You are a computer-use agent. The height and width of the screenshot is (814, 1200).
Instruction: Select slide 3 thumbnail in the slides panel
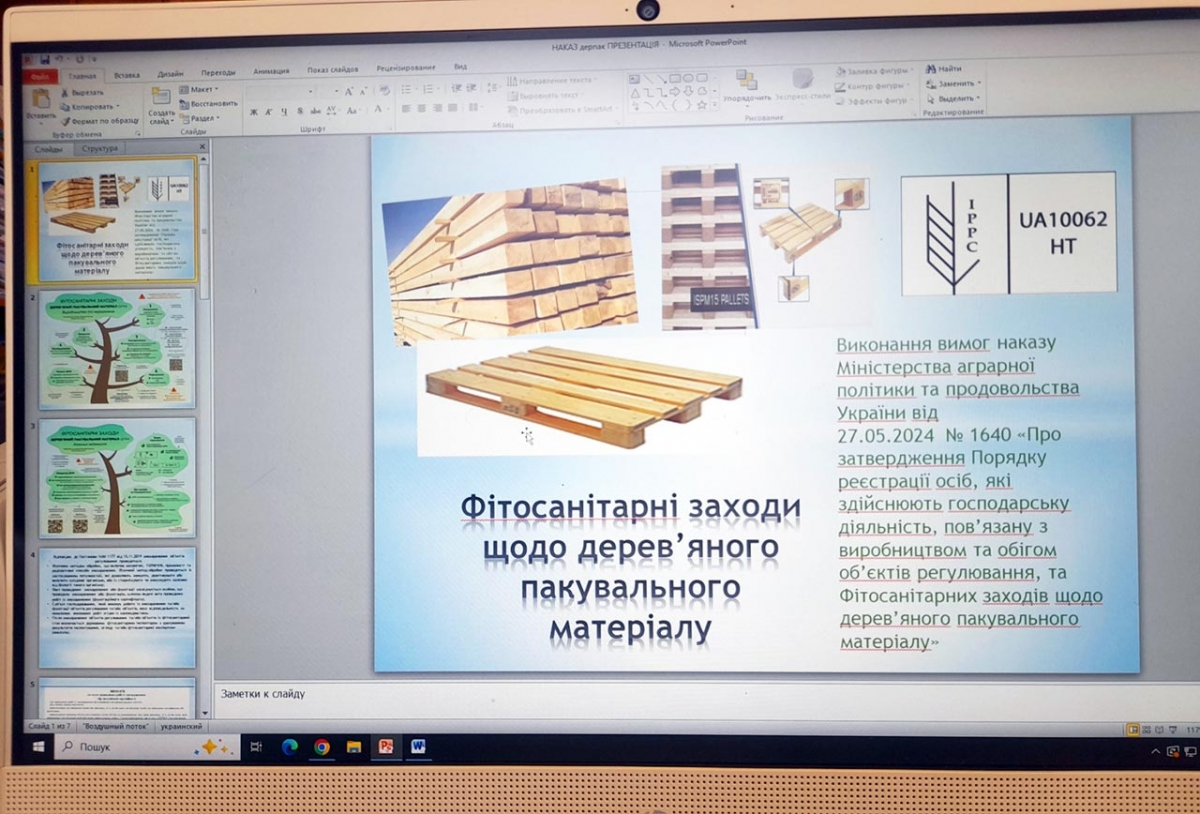point(117,477)
